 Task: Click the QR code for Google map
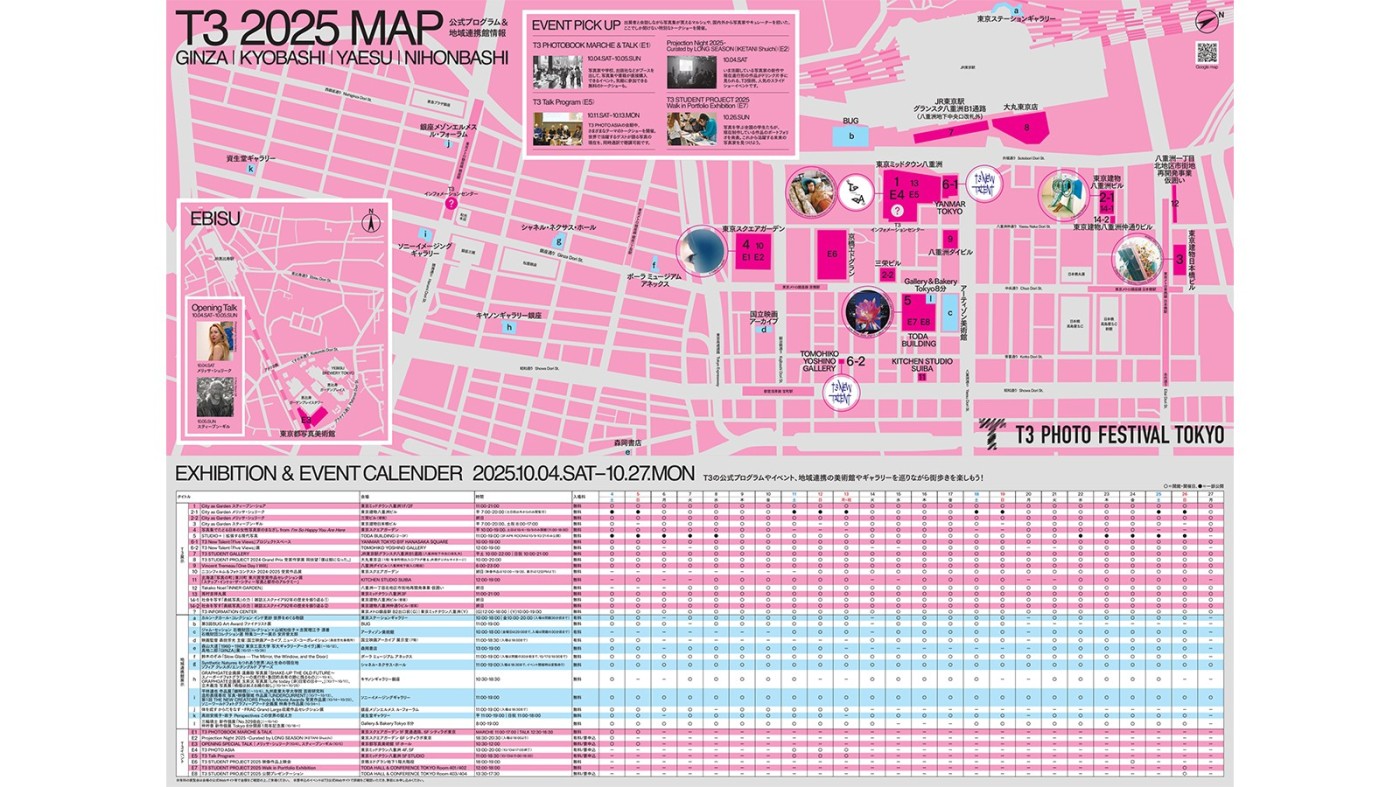point(1206,52)
